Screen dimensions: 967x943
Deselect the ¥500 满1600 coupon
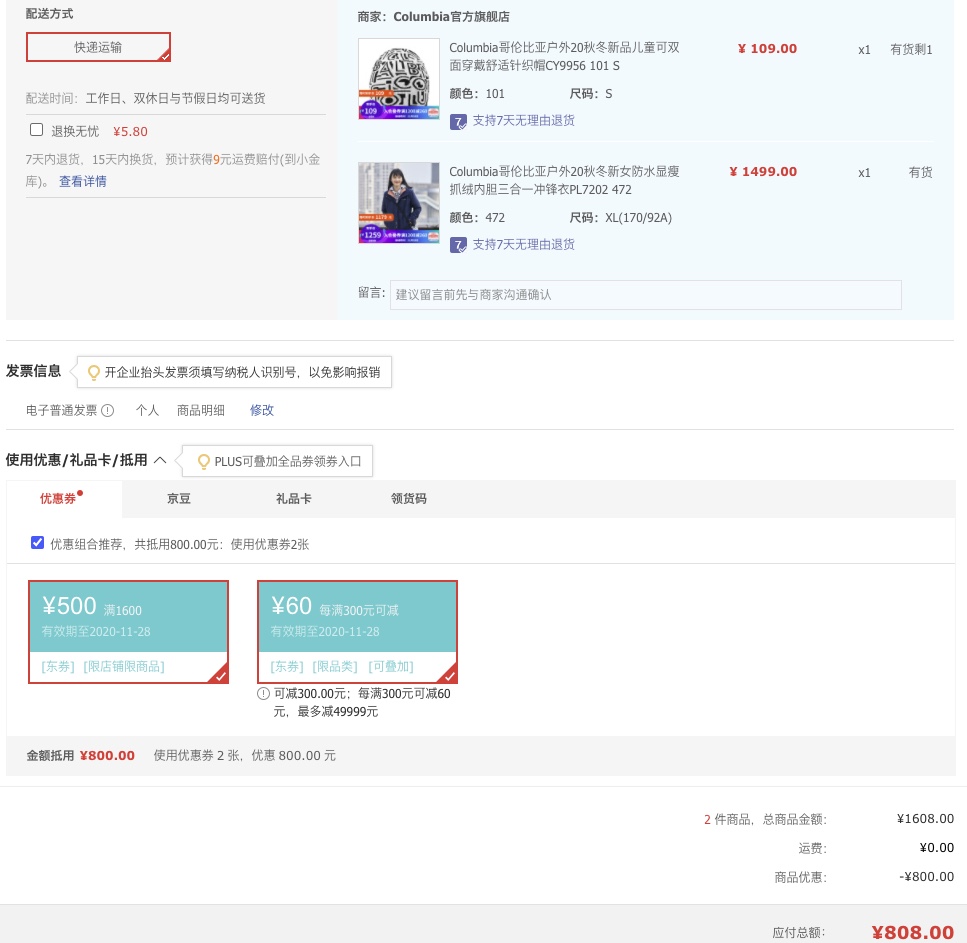click(x=128, y=632)
